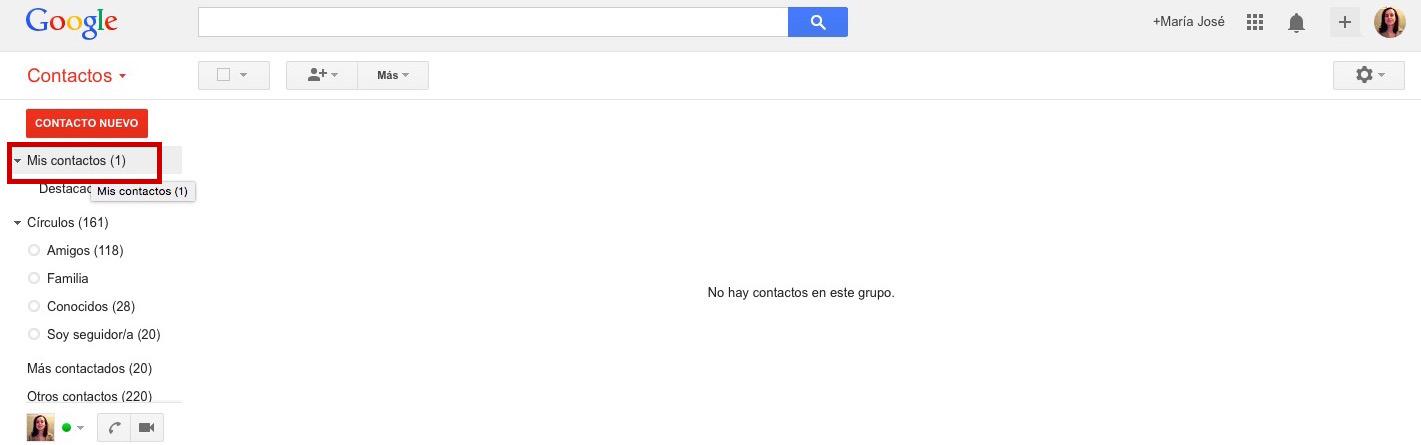This screenshot has height=445, width=1421.
Task: Tick the select-all checkbox in the toolbar
Action: [224, 75]
